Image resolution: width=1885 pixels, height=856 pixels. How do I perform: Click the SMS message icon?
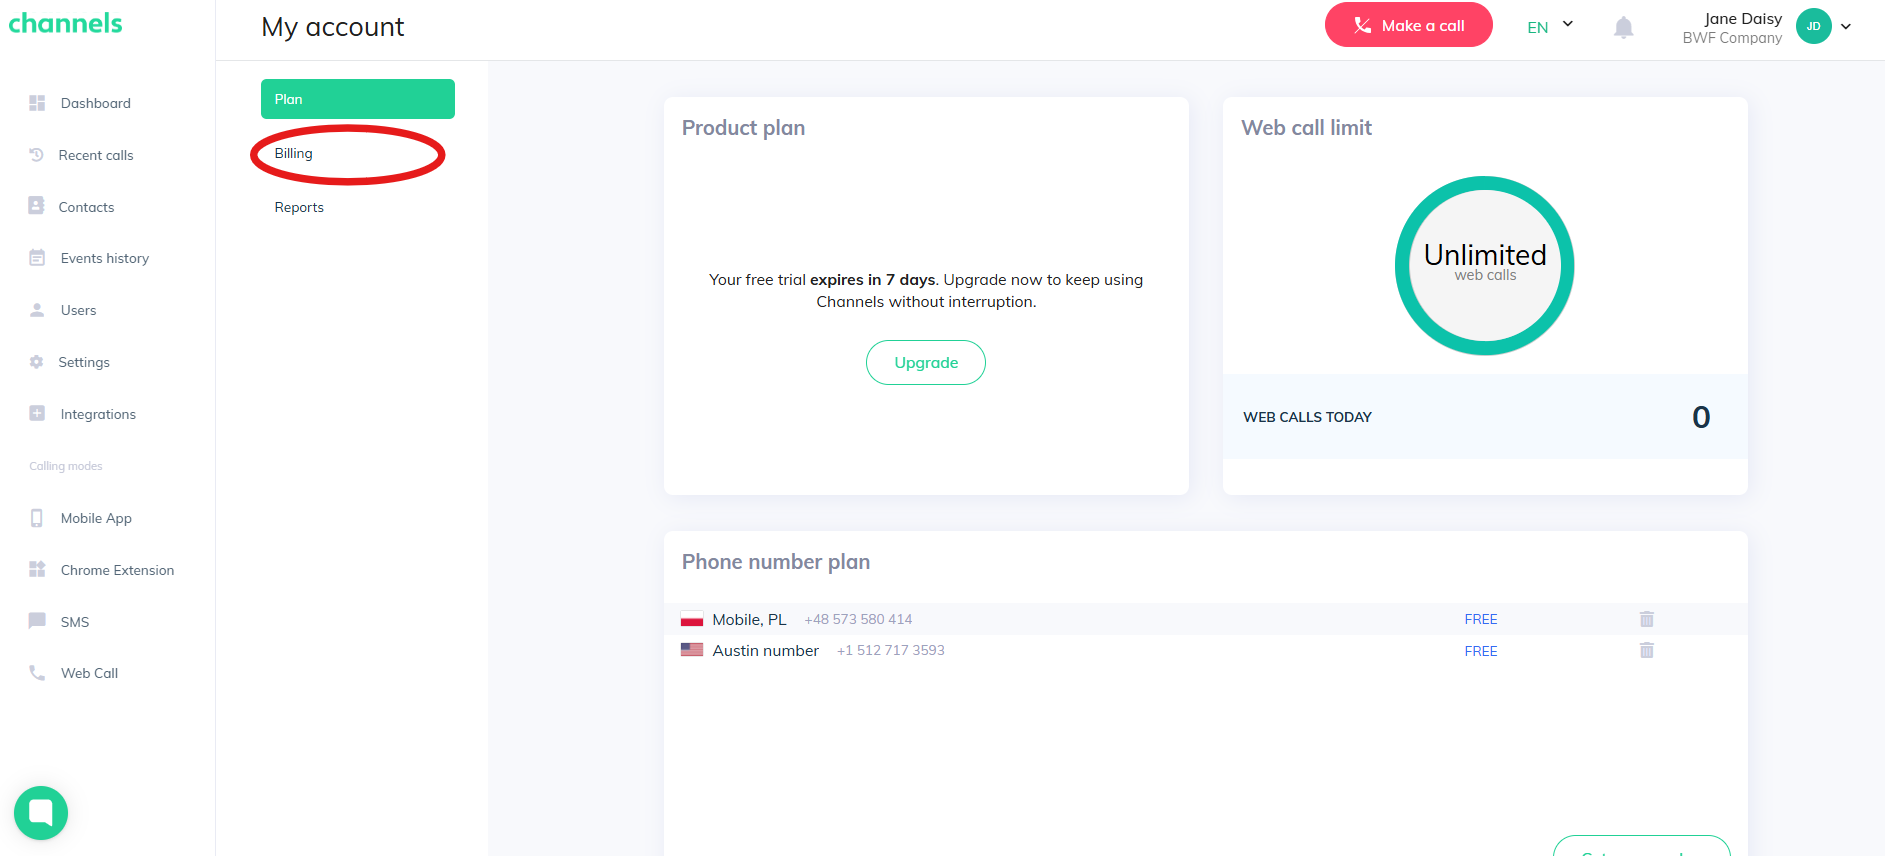tap(37, 621)
